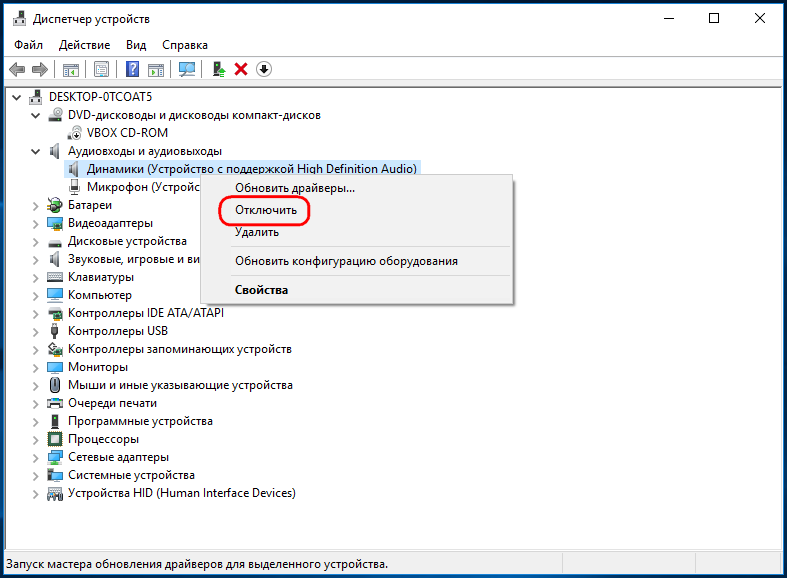
Task: Select Очереди печати label
Action: [x=112, y=403]
